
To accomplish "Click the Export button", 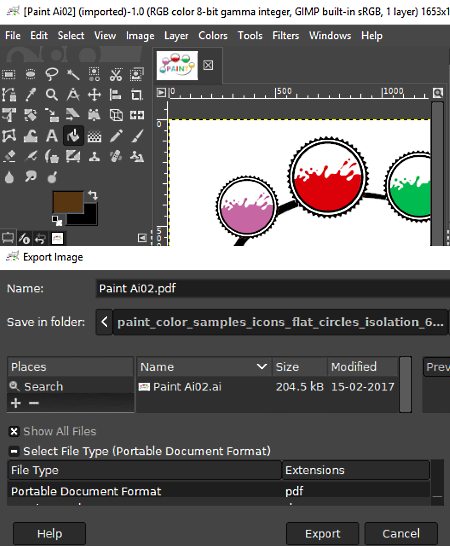I will 323,533.
